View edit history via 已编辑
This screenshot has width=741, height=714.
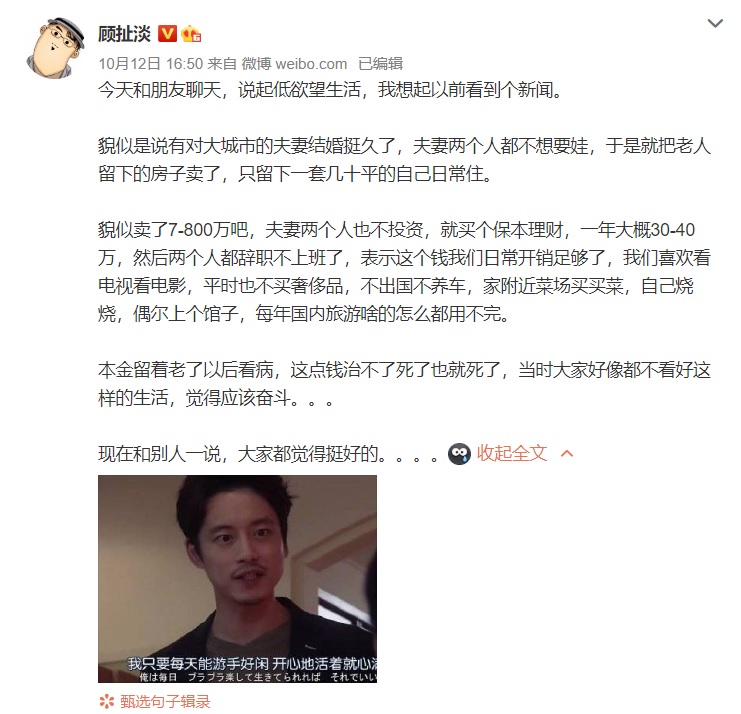tap(380, 64)
